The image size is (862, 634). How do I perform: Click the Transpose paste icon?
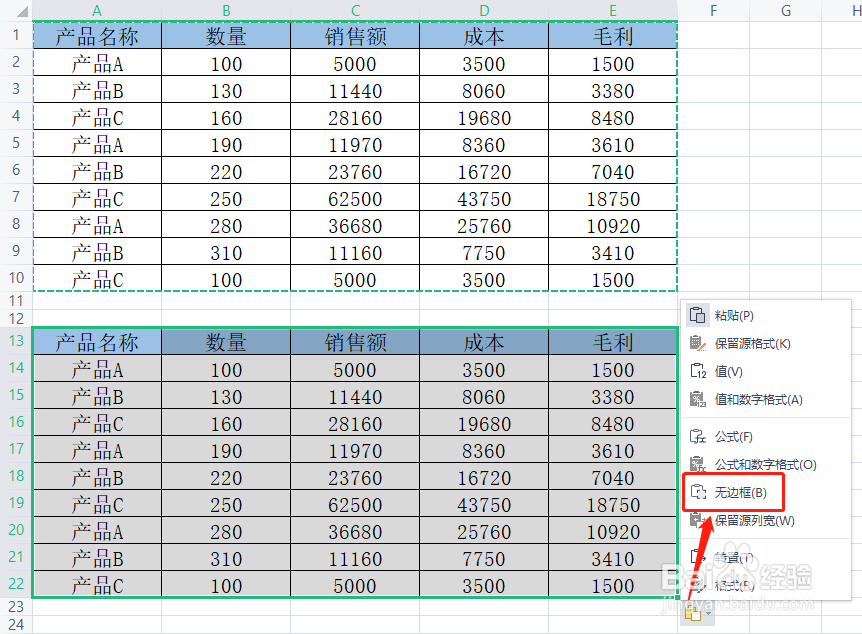(697, 558)
